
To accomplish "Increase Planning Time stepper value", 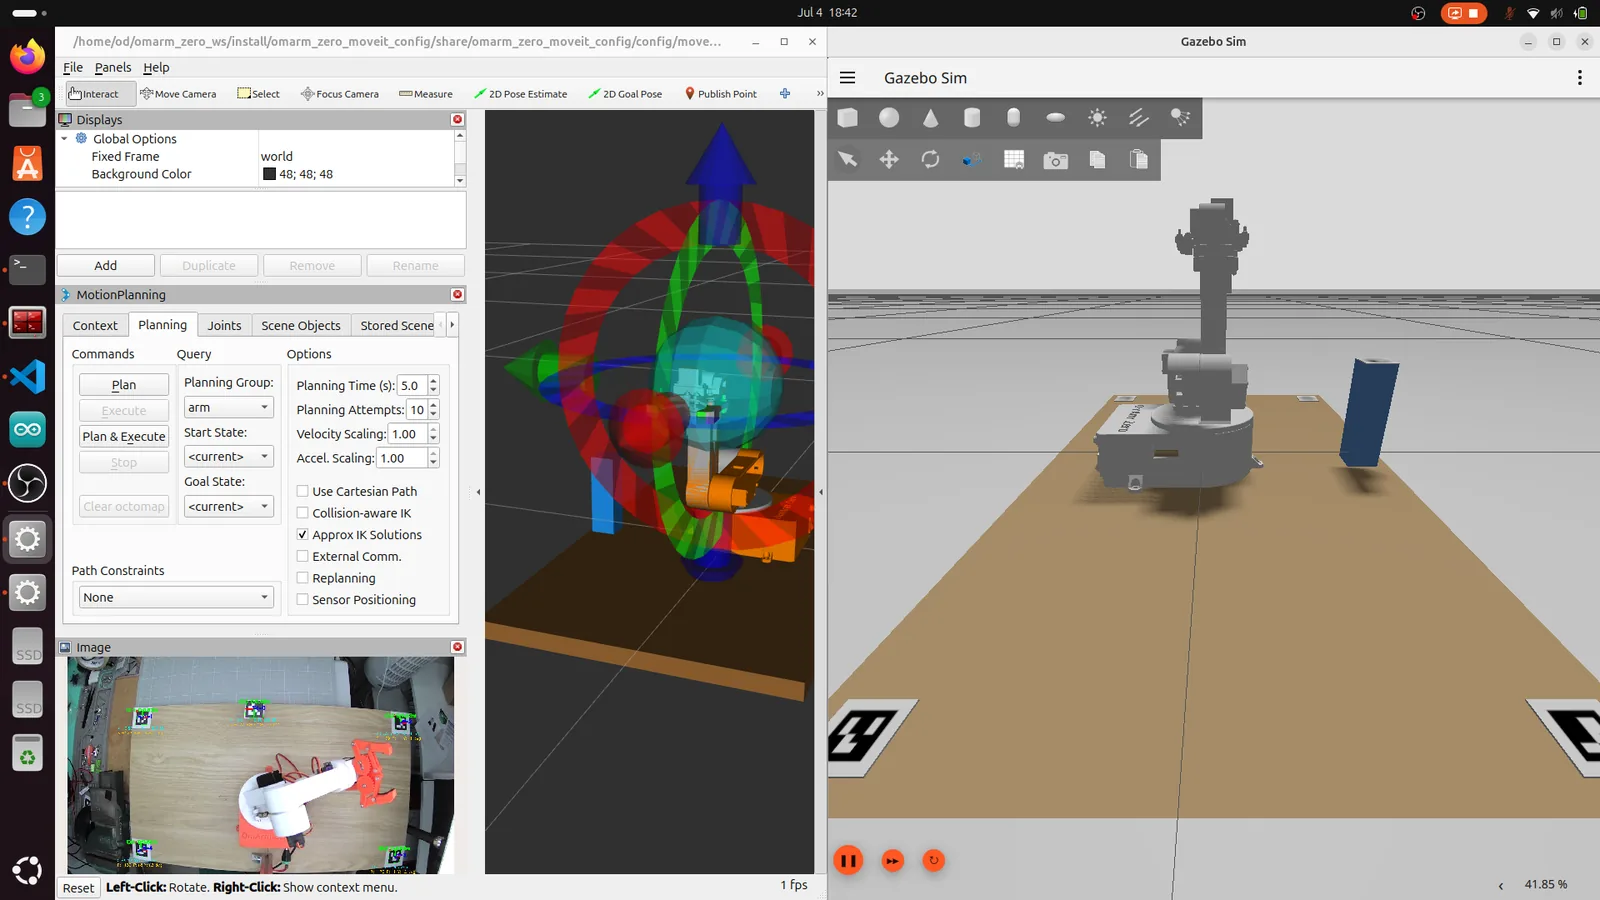I will [x=433, y=381].
